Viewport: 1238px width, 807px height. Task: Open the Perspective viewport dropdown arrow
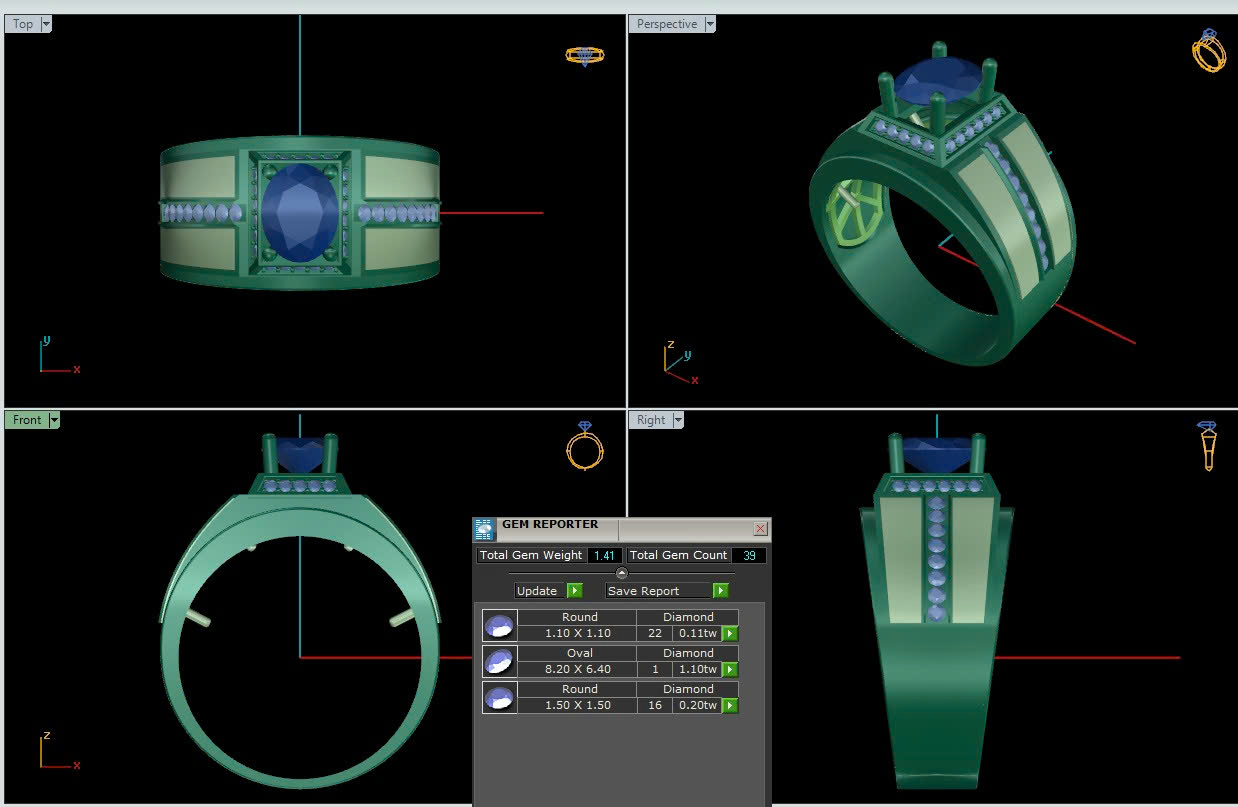click(710, 24)
